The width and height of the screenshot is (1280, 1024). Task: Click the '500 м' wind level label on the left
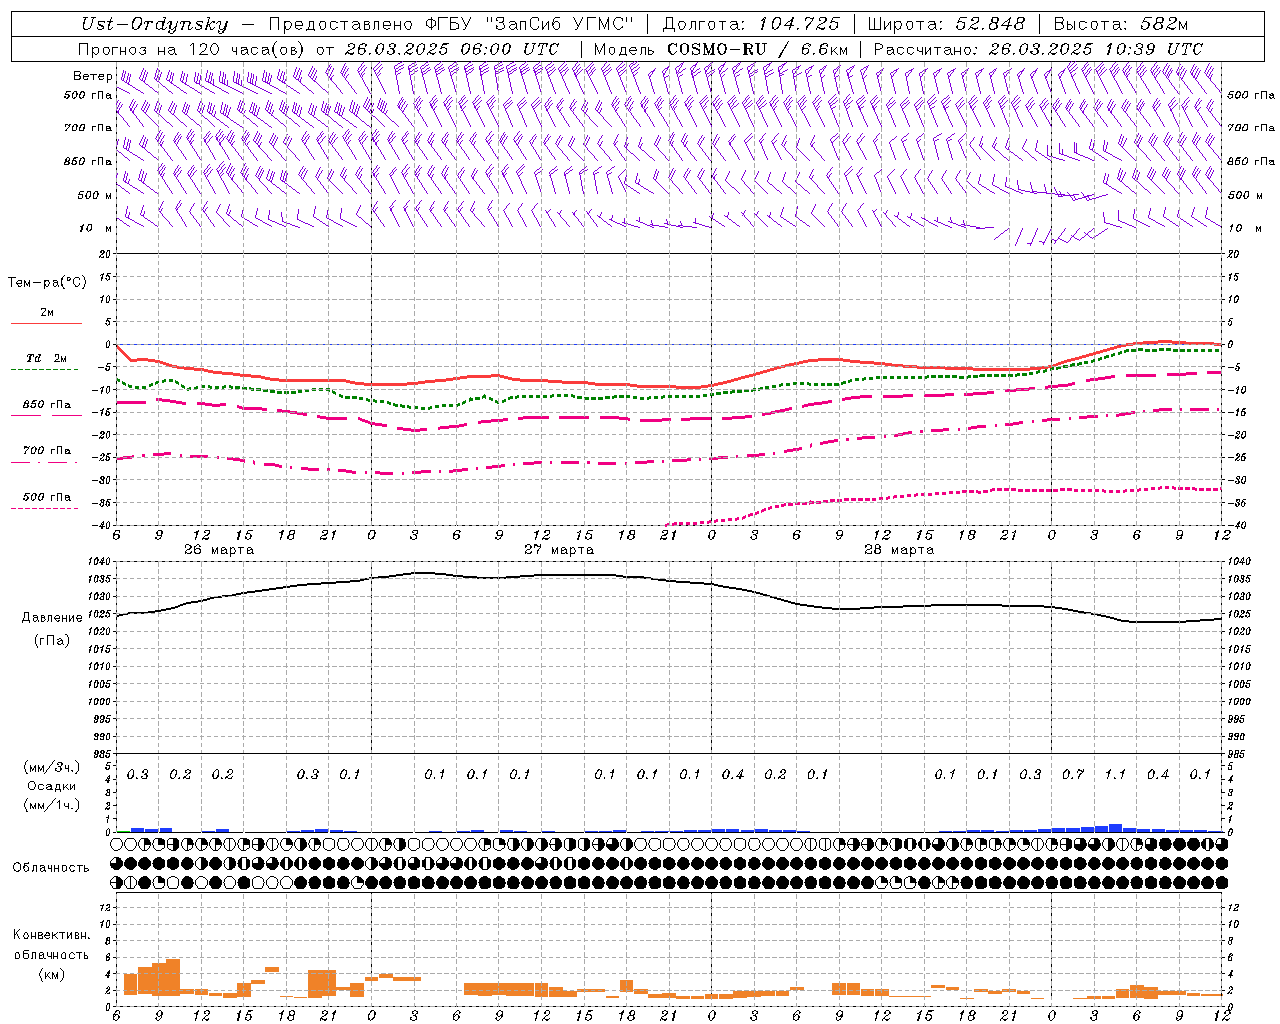94,195
